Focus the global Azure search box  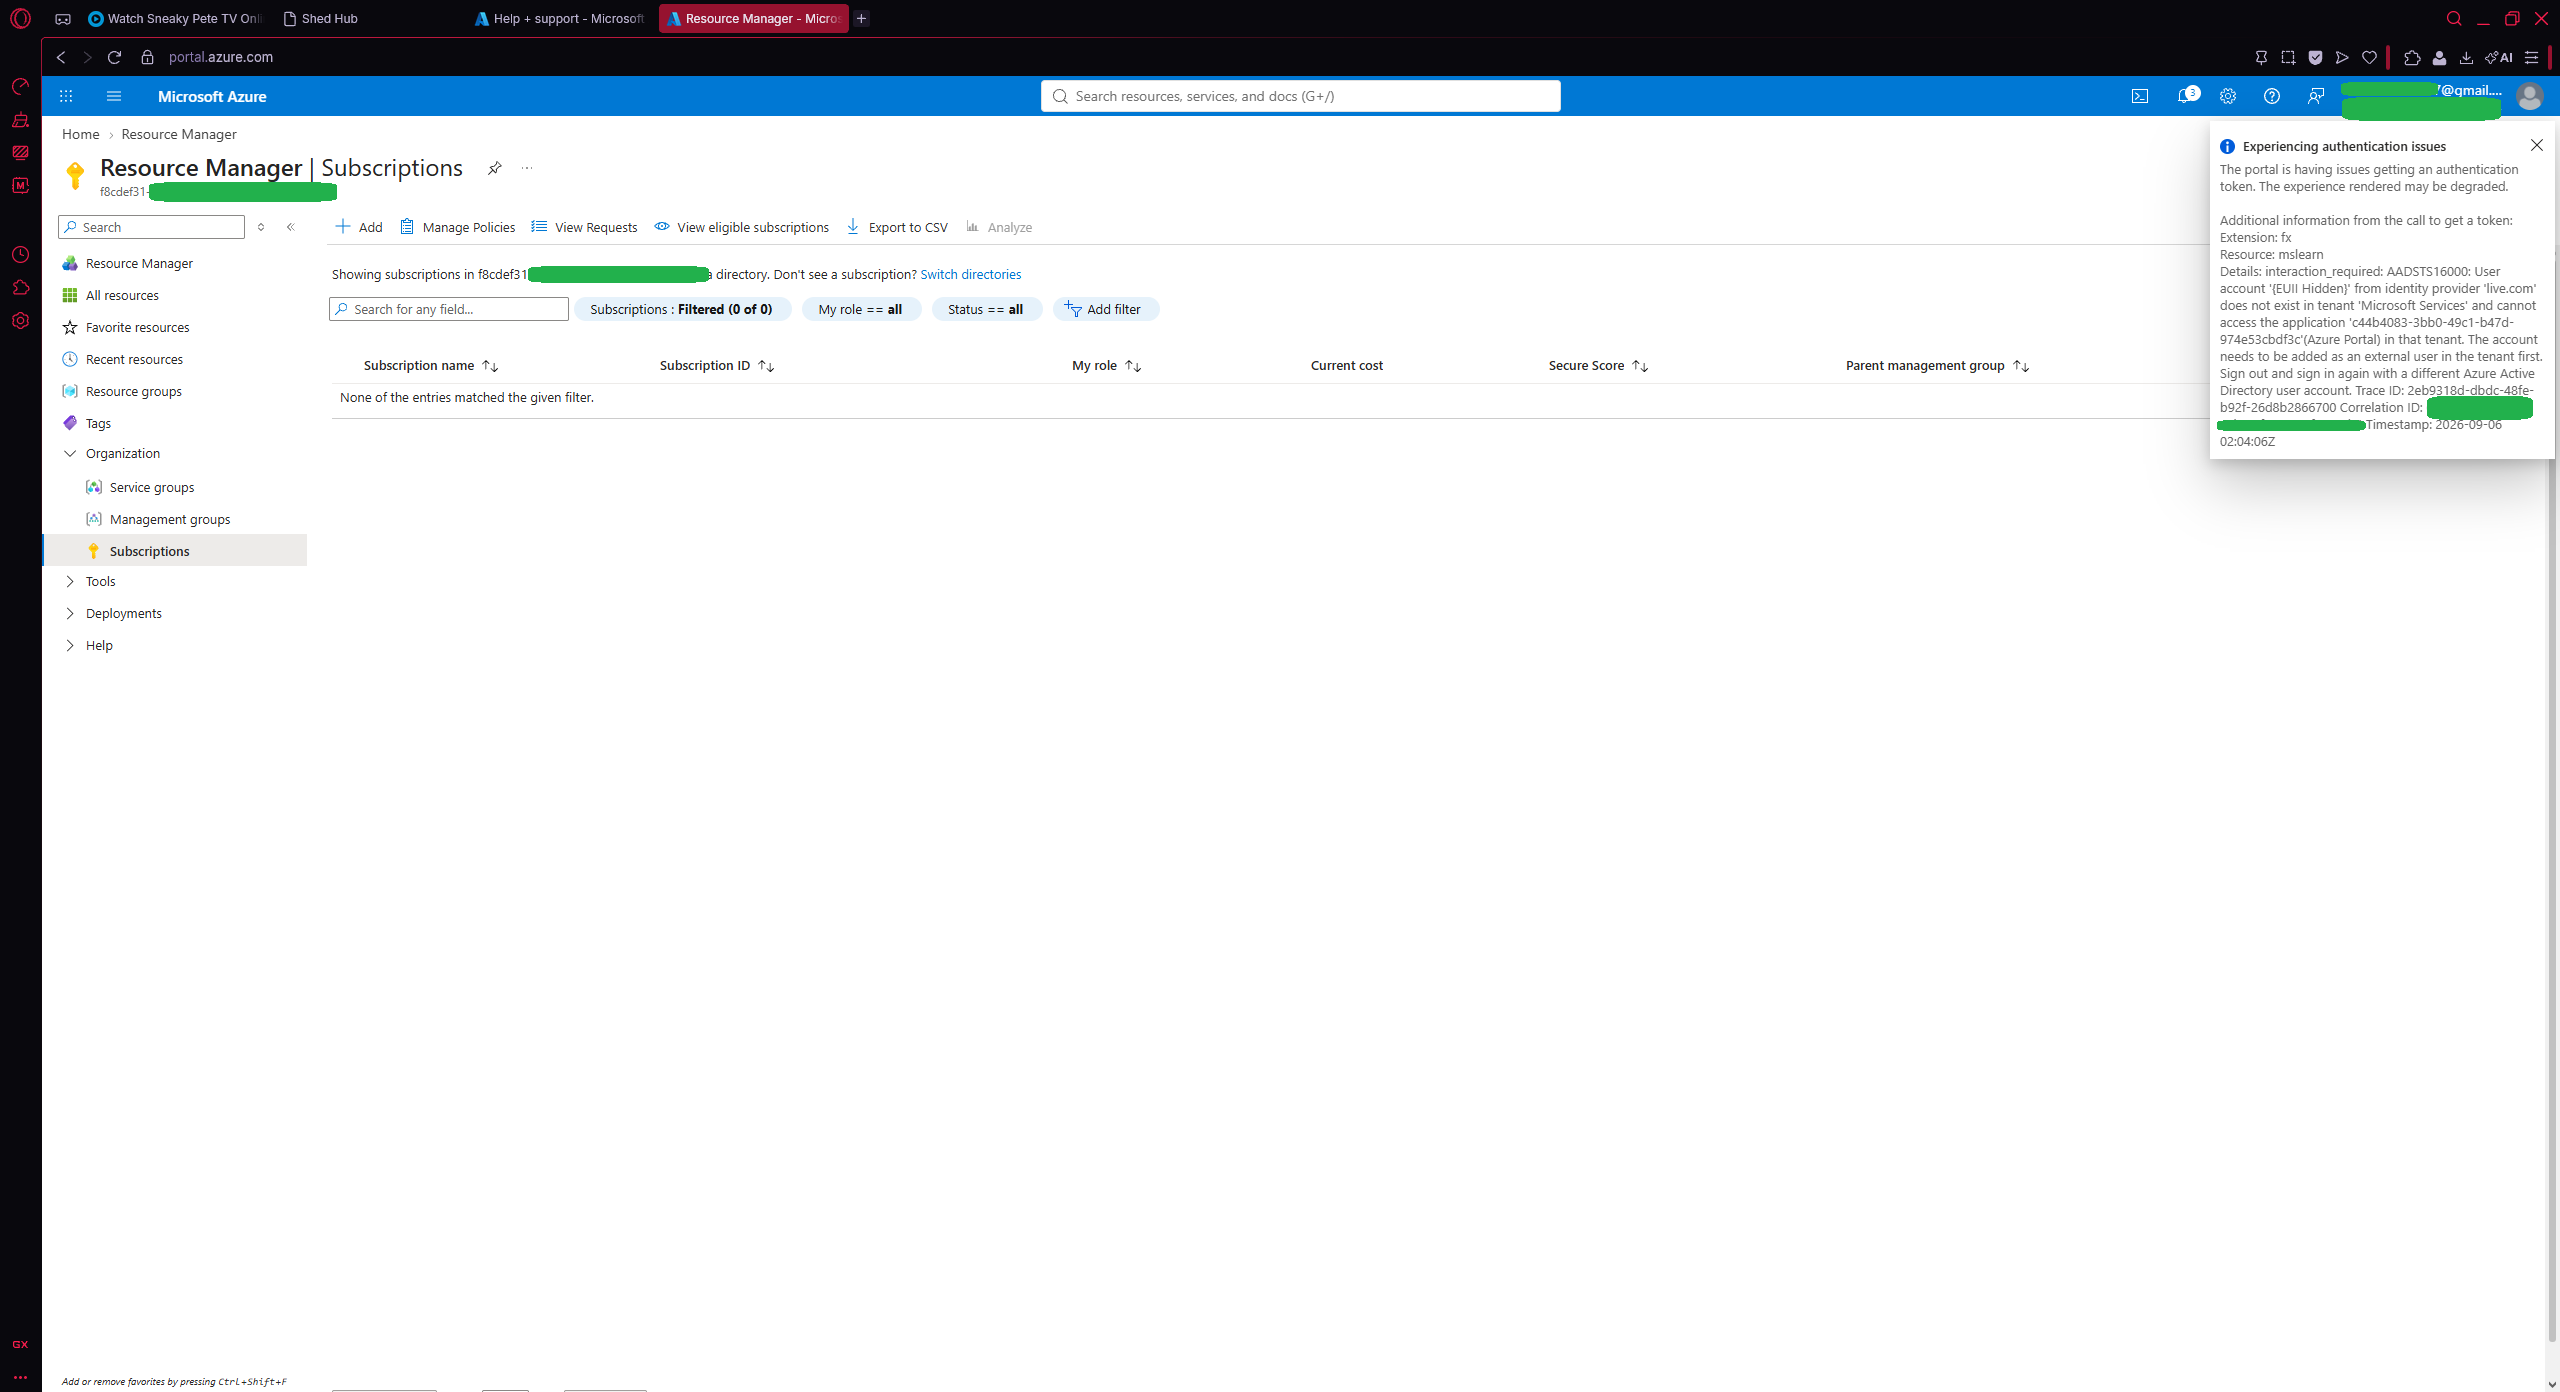tap(1300, 96)
